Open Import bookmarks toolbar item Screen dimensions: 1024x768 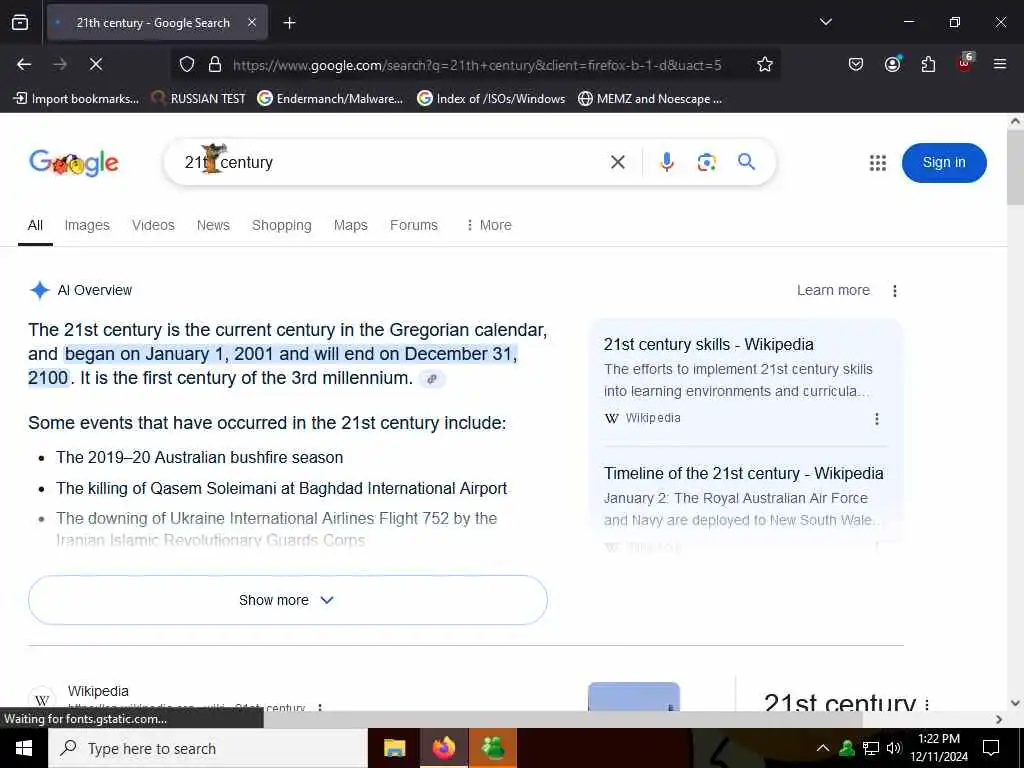pos(76,99)
